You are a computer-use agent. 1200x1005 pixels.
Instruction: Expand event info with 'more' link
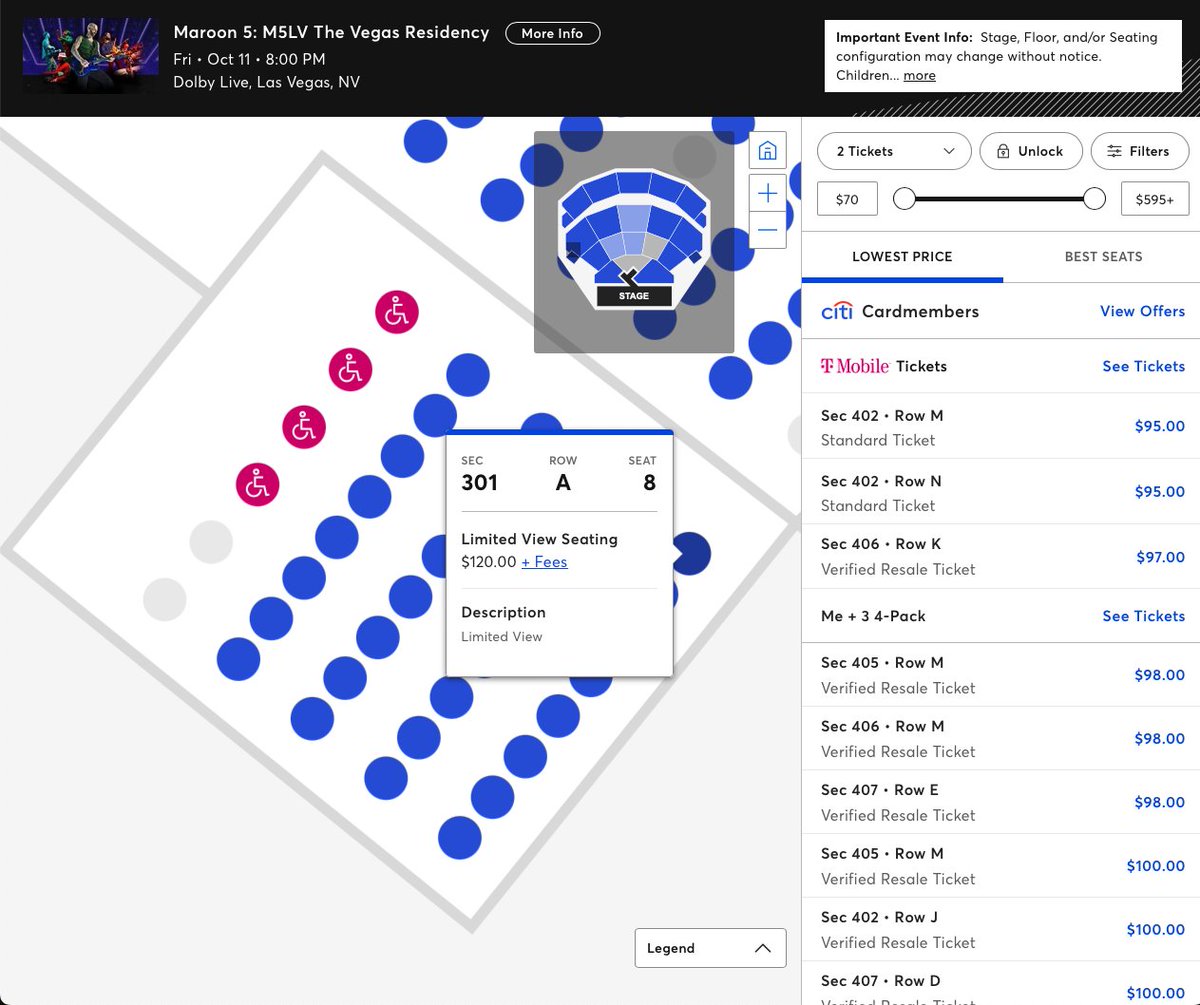[x=919, y=75]
